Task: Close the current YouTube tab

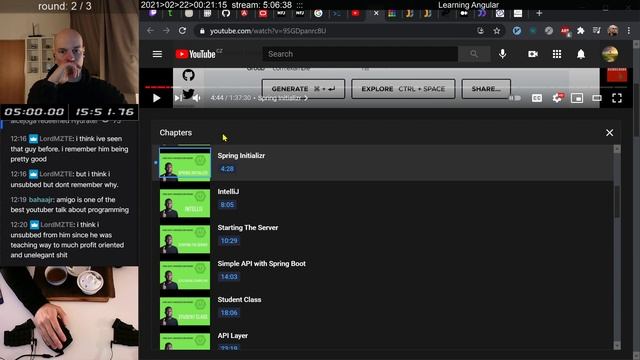Action: point(376,13)
